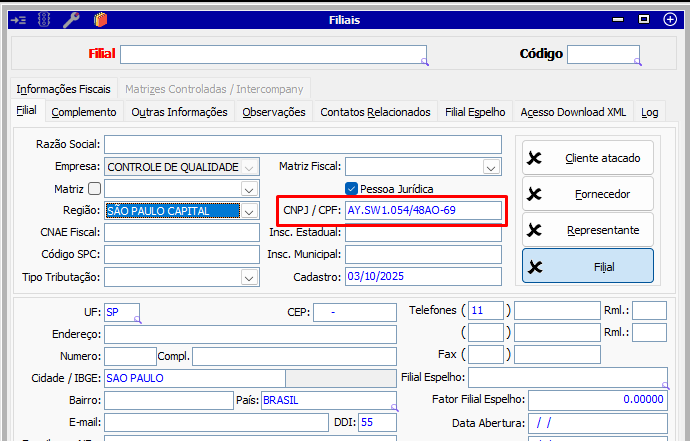Open the UF field lookup magnifier
Viewport: 690px width, 441px height.
(137, 320)
